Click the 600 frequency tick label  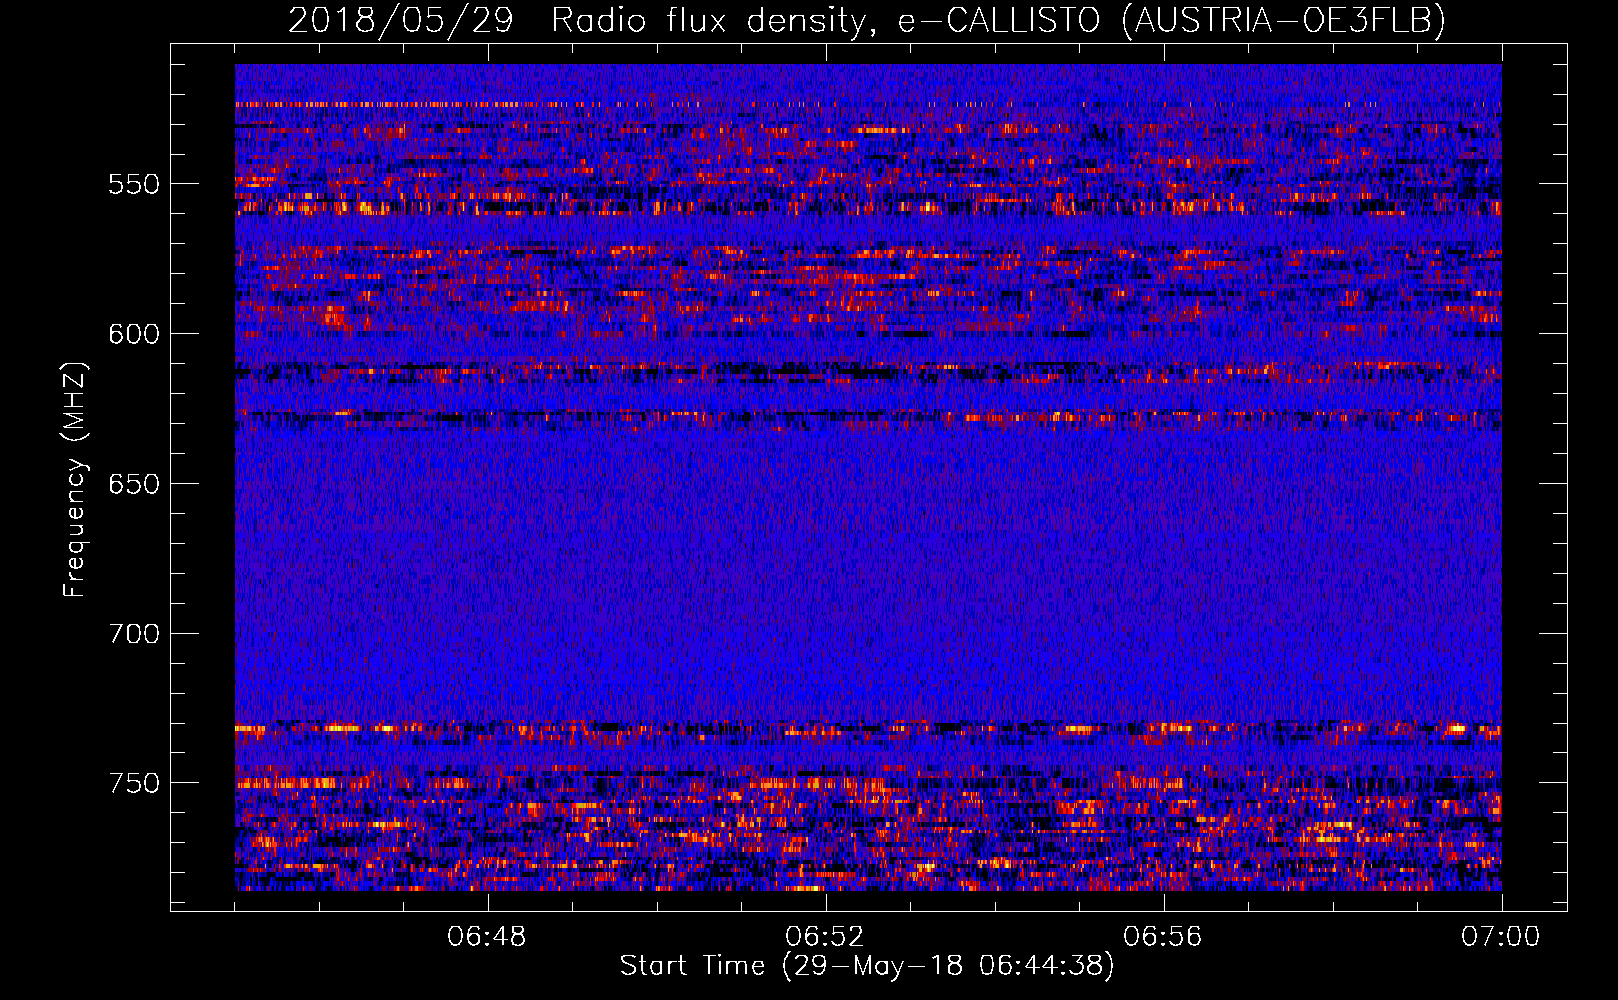(134, 334)
